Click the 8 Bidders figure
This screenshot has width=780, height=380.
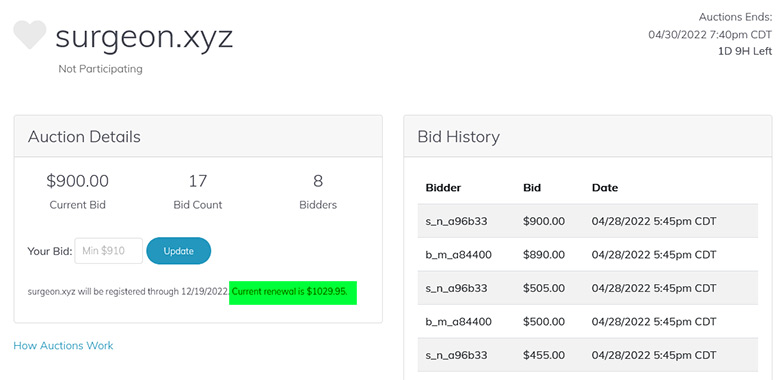pos(318,181)
